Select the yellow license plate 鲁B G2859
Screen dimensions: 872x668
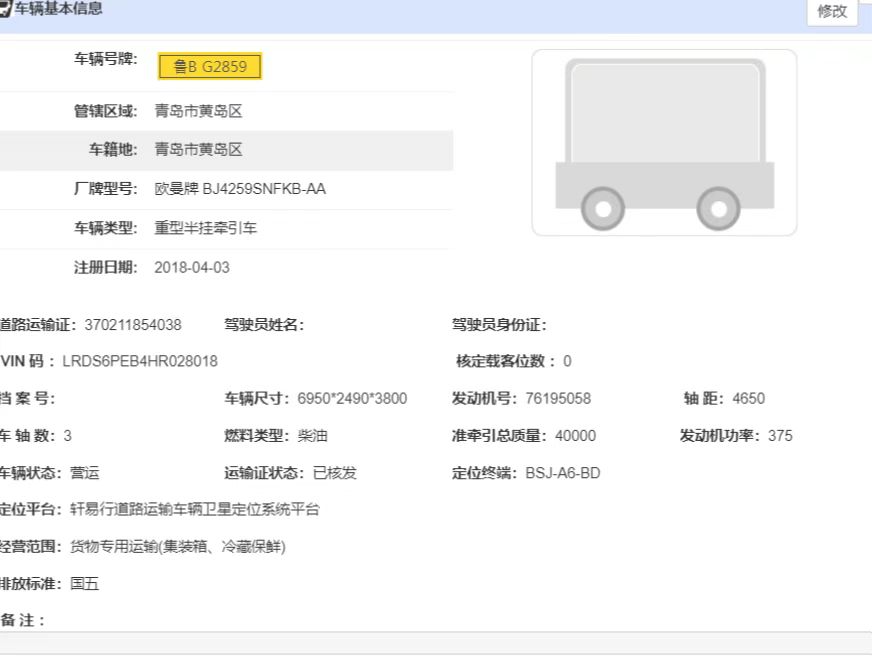click(x=210, y=67)
